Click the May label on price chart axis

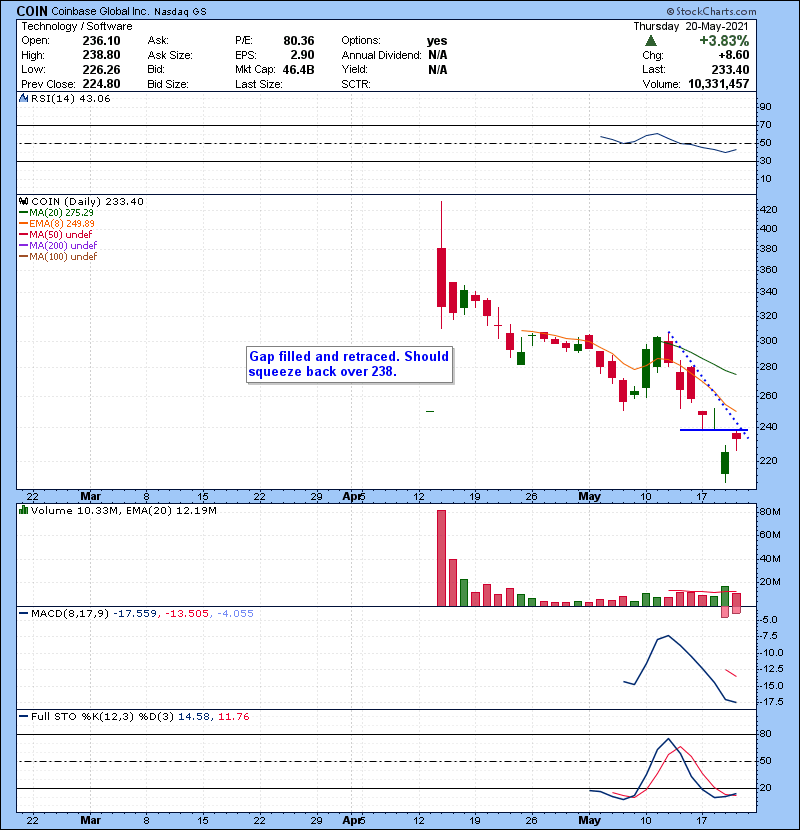click(589, 496)
